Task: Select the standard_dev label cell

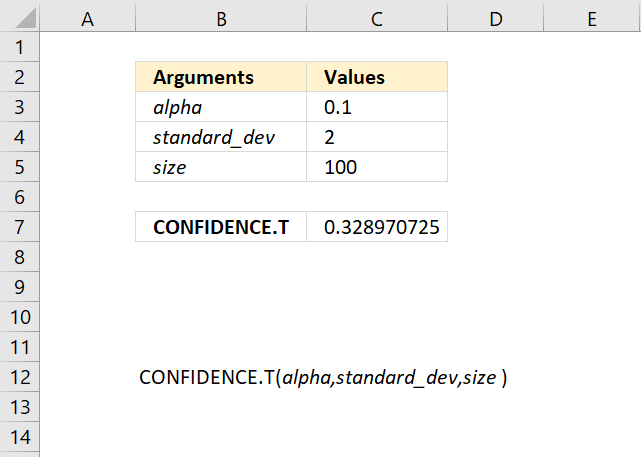Action: tap(221, 137)
